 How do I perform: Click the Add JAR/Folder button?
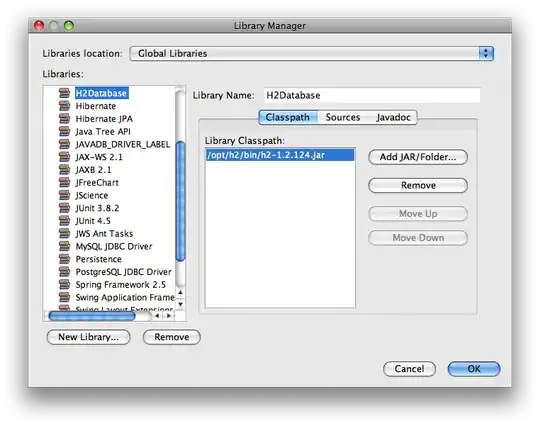(x=418, y=157)
